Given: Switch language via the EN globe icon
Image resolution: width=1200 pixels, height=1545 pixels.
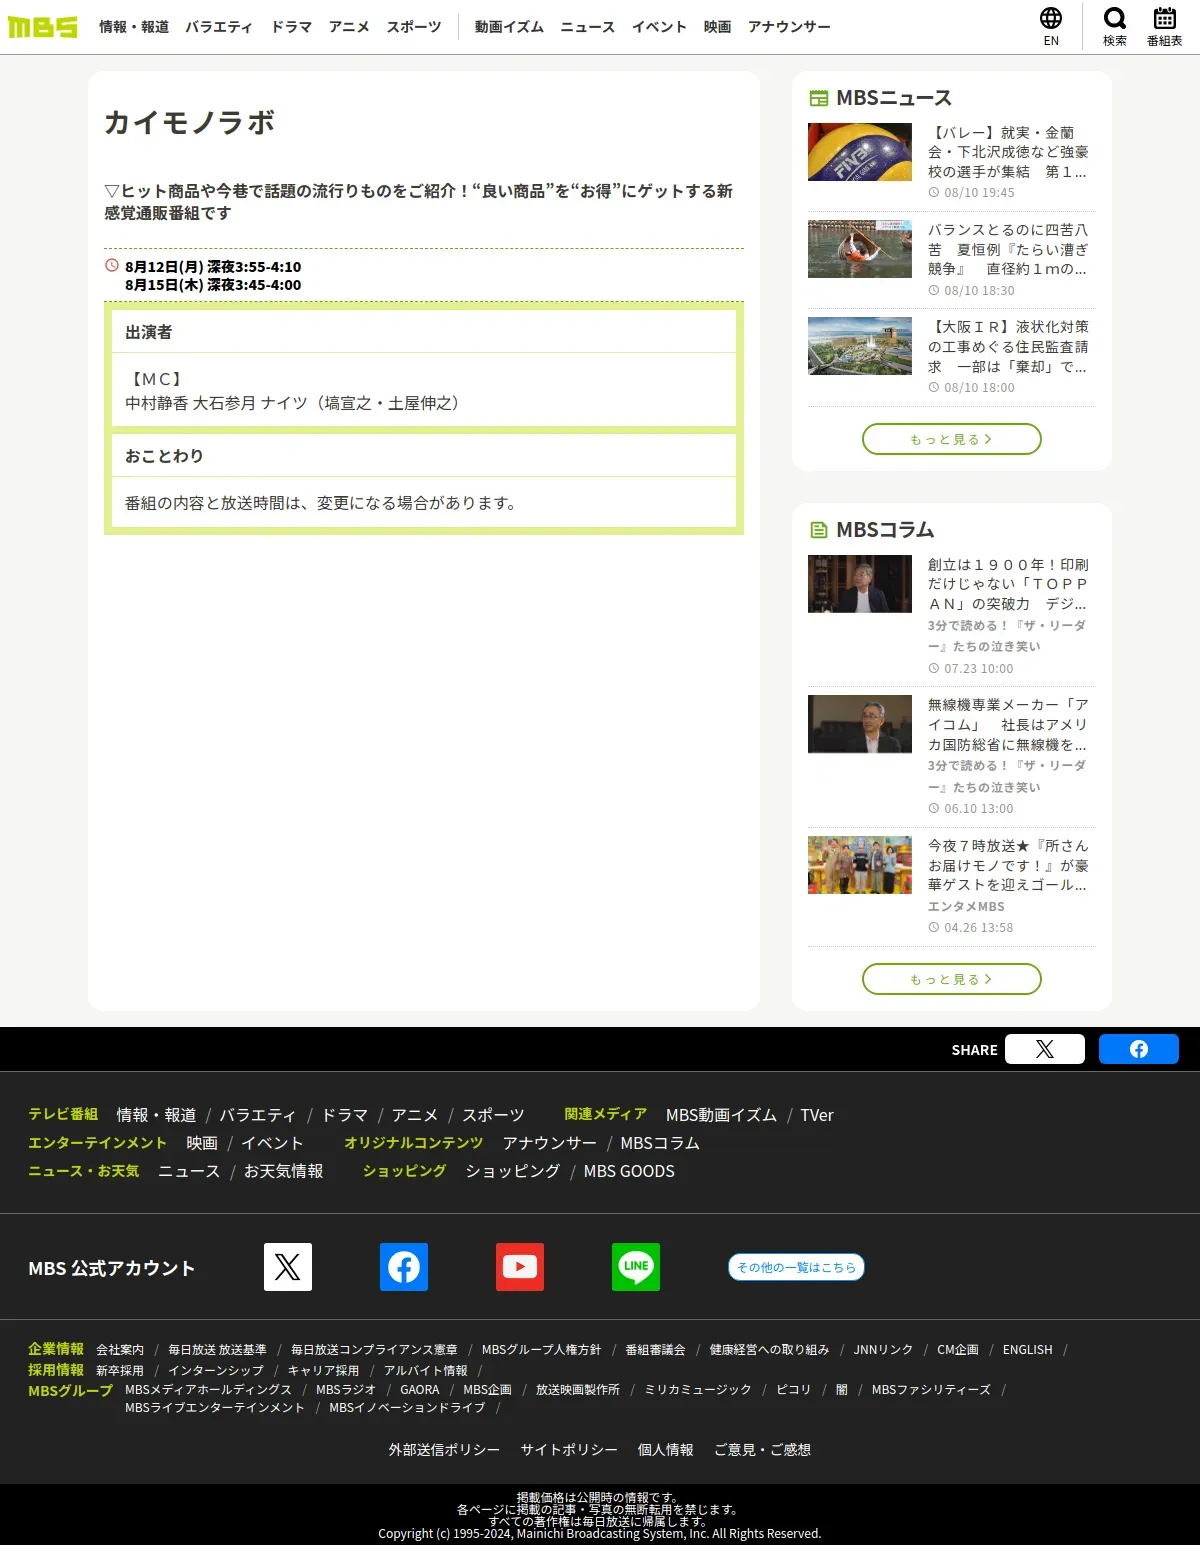Looking at the screenshot, I should (x=1051, y=27).
